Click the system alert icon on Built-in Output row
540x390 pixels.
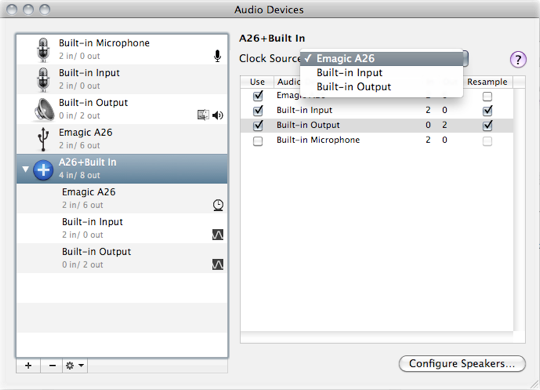pyautogui.click(x=203, y=115)
